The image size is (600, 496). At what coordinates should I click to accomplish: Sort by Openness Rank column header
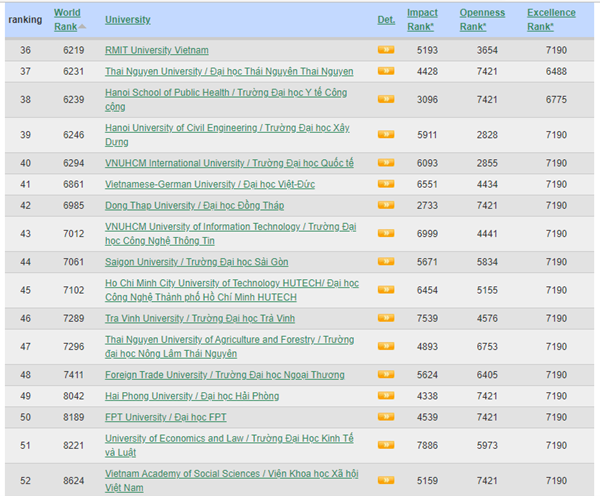click(482, 20)
